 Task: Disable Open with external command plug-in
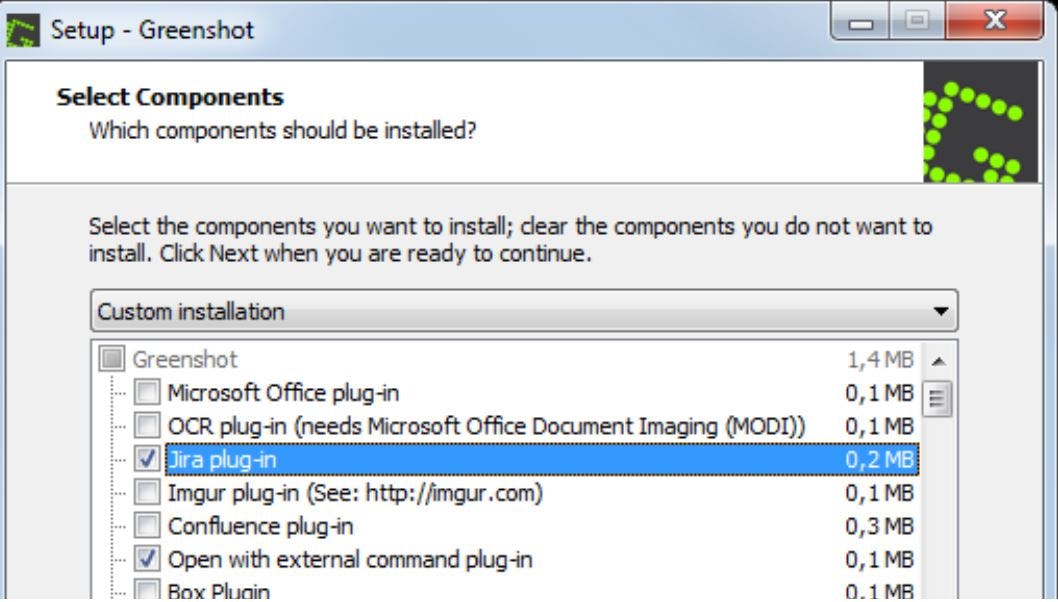pyautogui.click(x=147, y=559)
